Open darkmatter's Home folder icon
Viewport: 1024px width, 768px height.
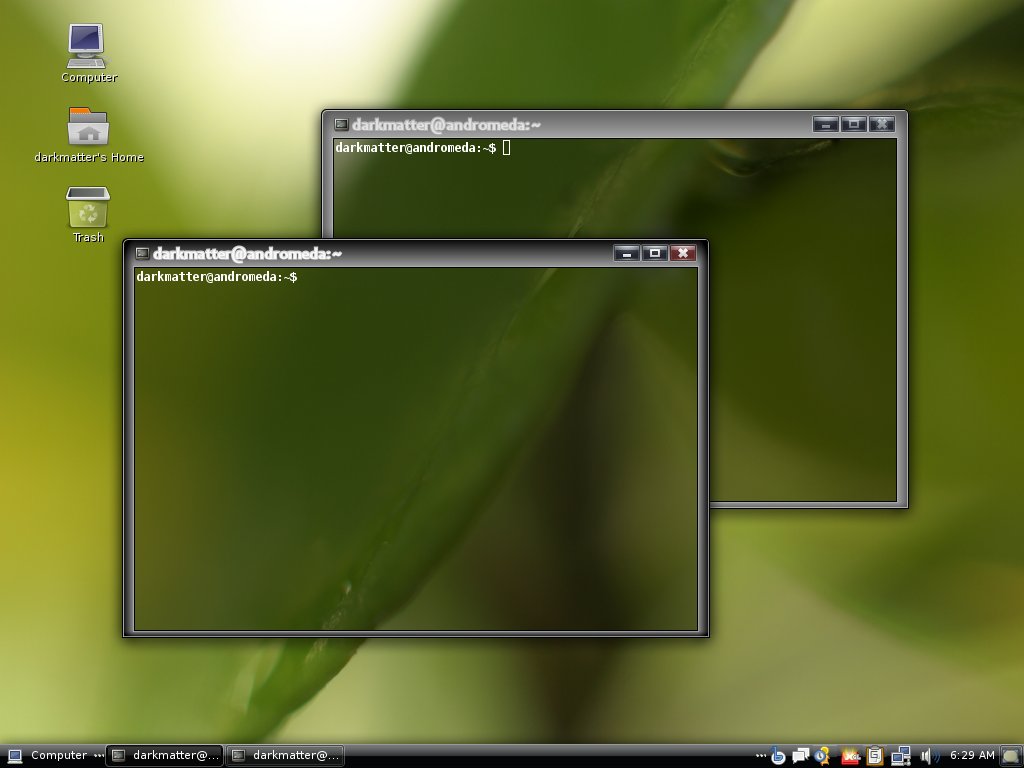[88, 135]
